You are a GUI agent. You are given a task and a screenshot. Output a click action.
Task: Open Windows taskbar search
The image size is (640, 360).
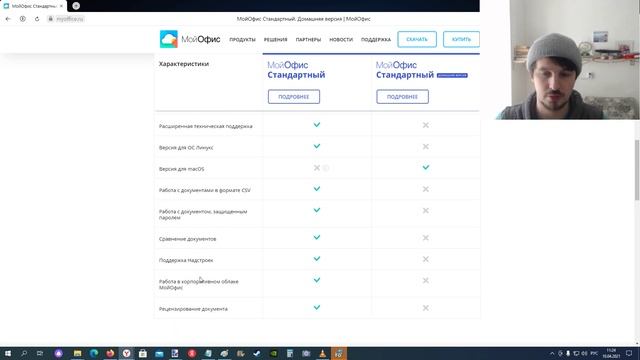tap(24, 353)
